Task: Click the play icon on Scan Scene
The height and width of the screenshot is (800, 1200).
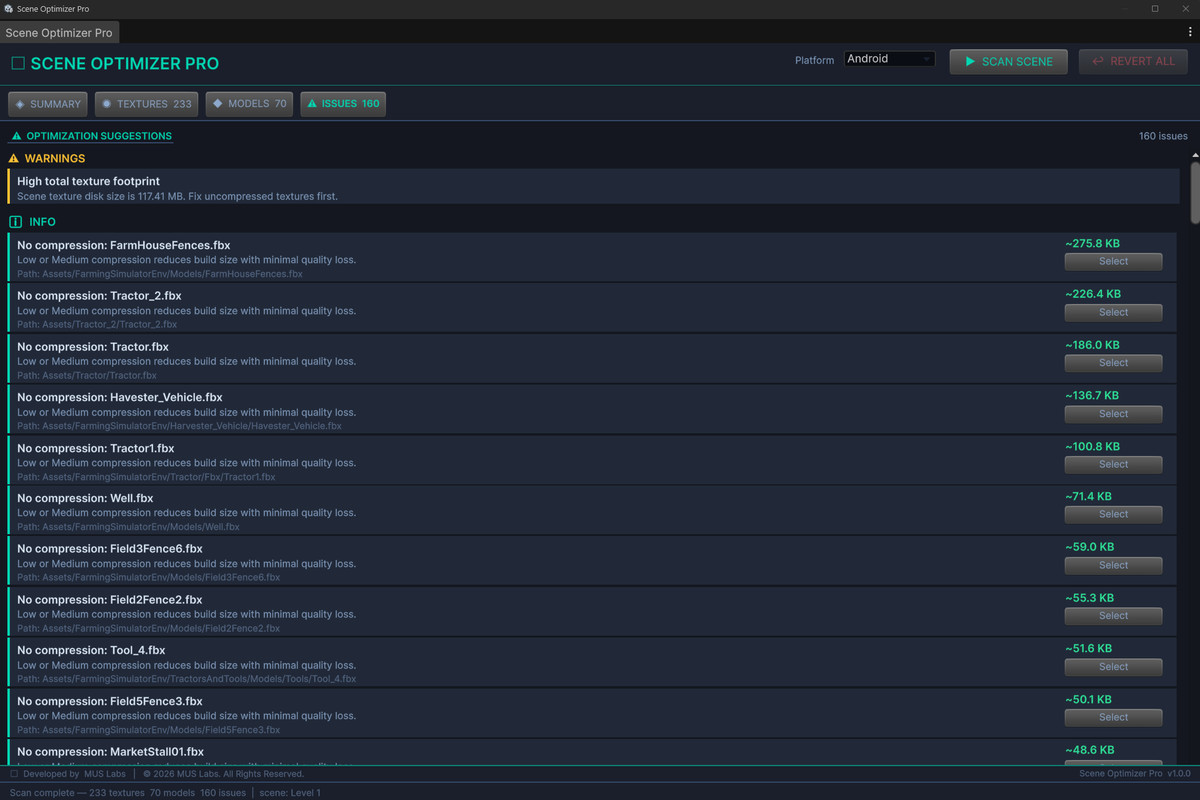Action: point(969,61)
